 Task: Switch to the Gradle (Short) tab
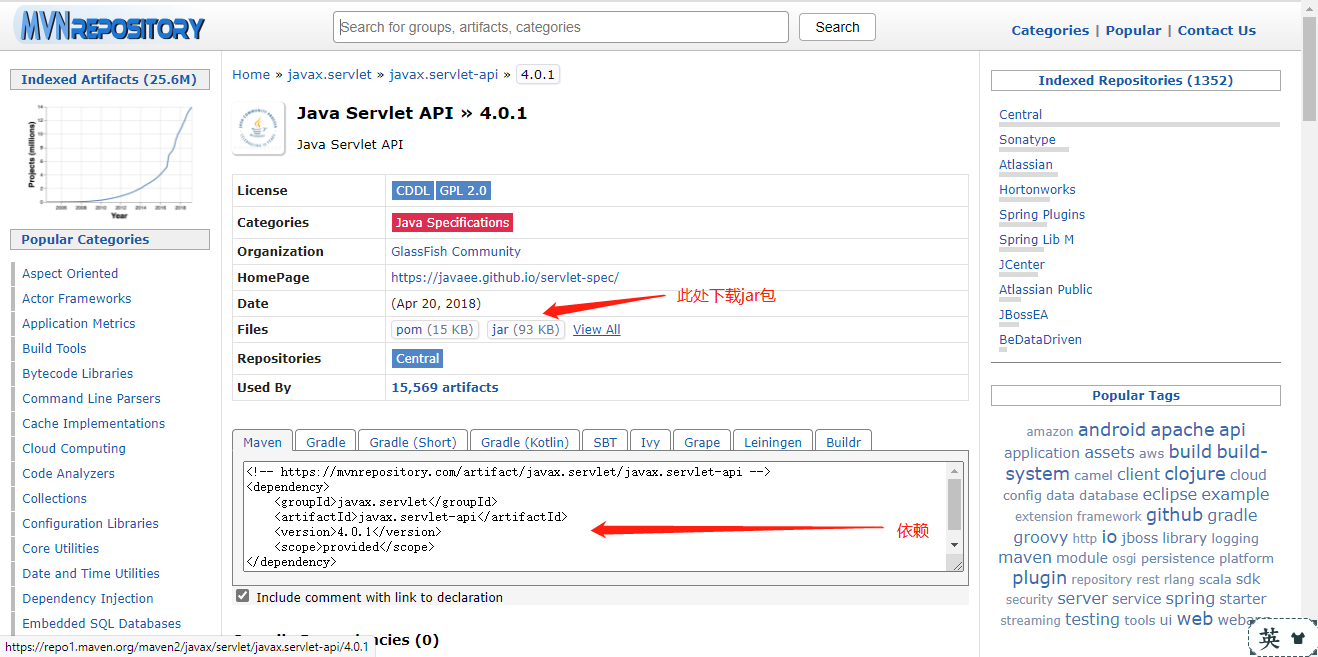tap(413, 441)
